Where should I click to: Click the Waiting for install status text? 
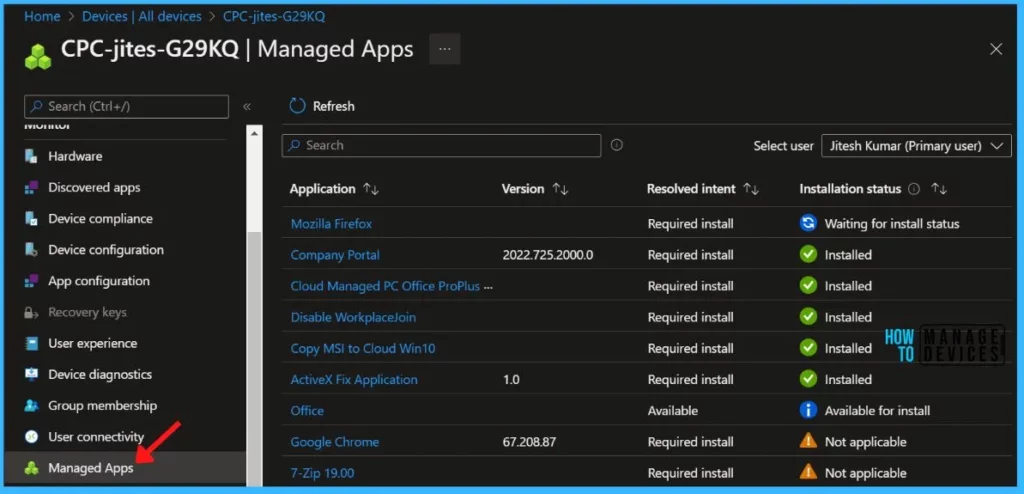pyautogui.click(x=891, y=223)
